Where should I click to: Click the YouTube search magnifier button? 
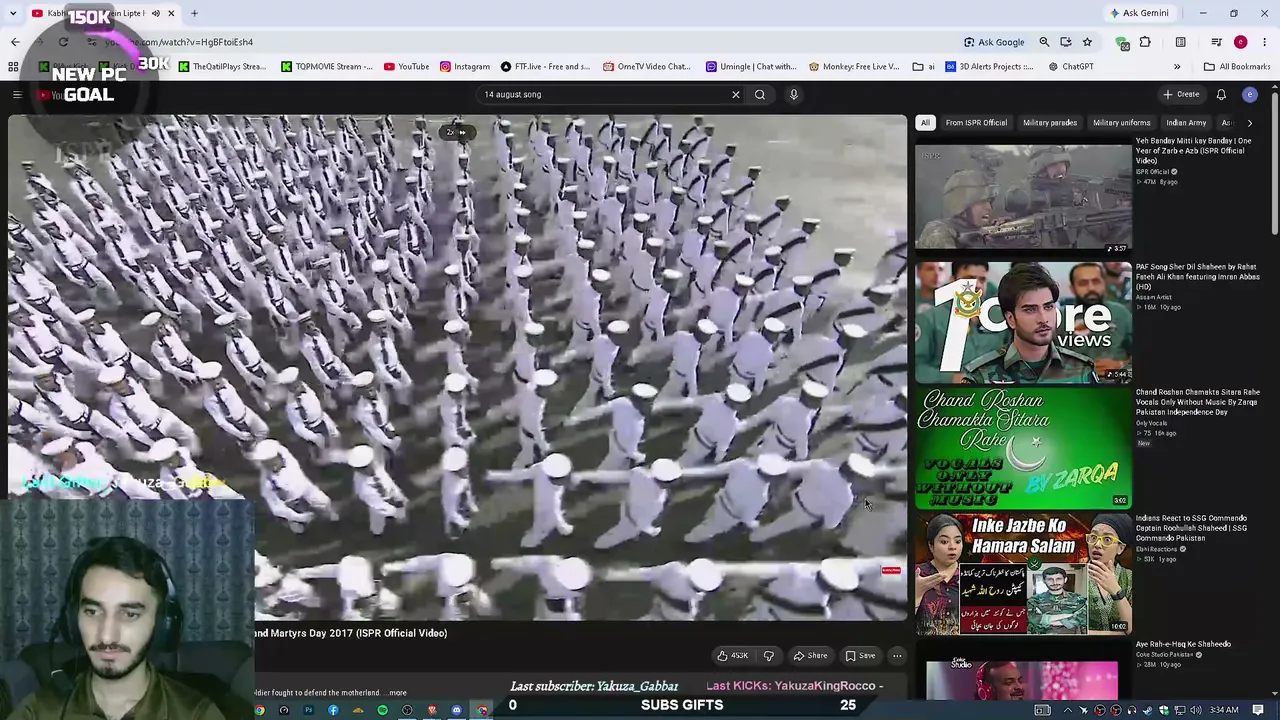tap(760, 95)
